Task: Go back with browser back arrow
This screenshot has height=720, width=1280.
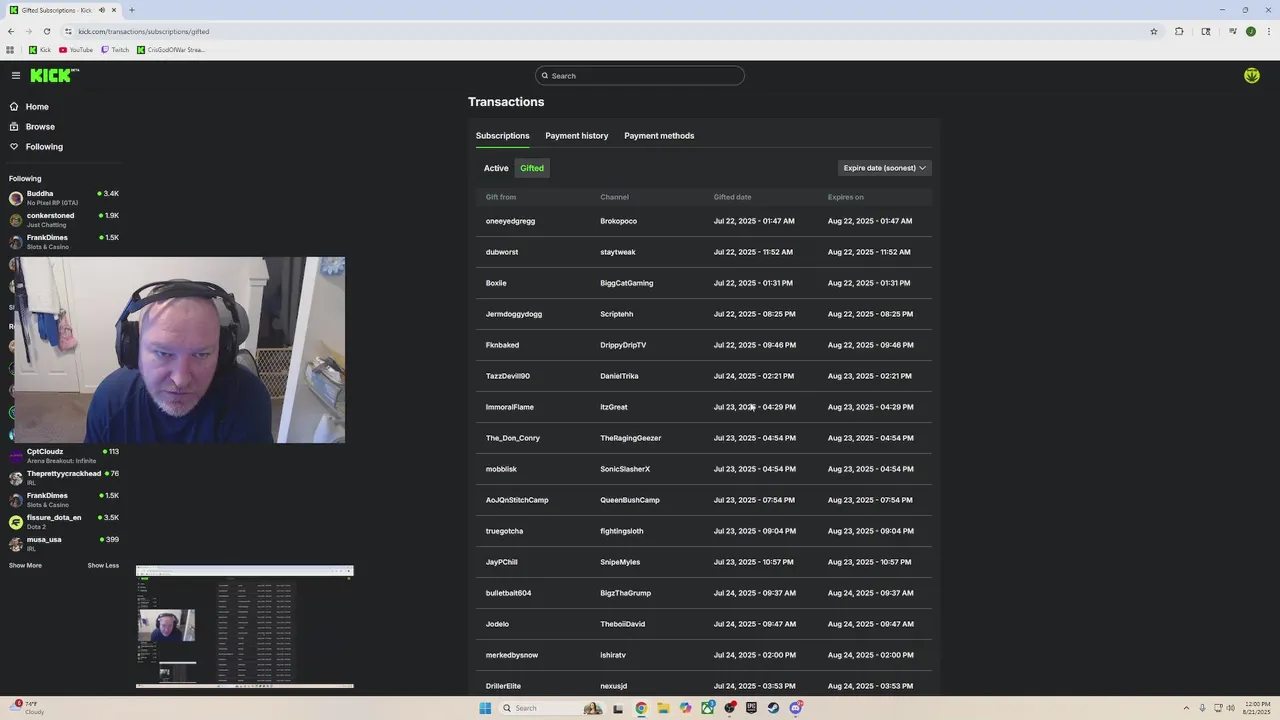Action: tap(11, 31)
